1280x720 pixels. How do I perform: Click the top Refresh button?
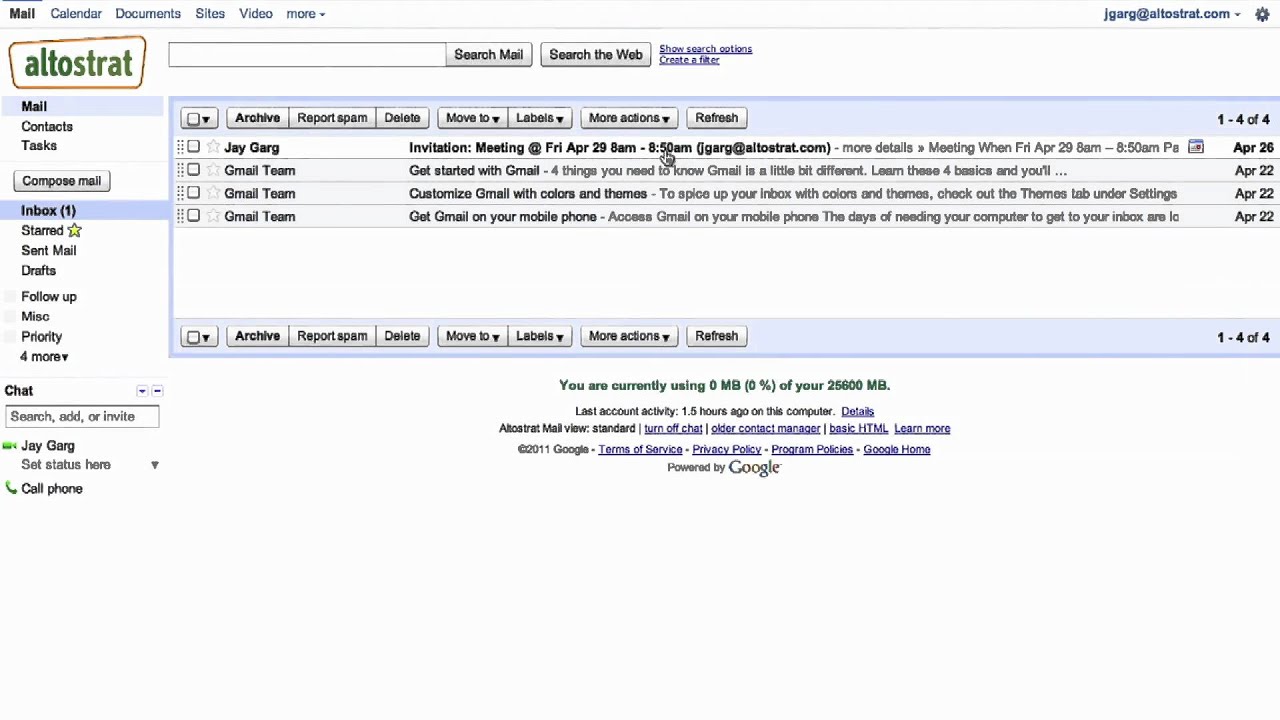pyautogui.click(x=717, y=118)
